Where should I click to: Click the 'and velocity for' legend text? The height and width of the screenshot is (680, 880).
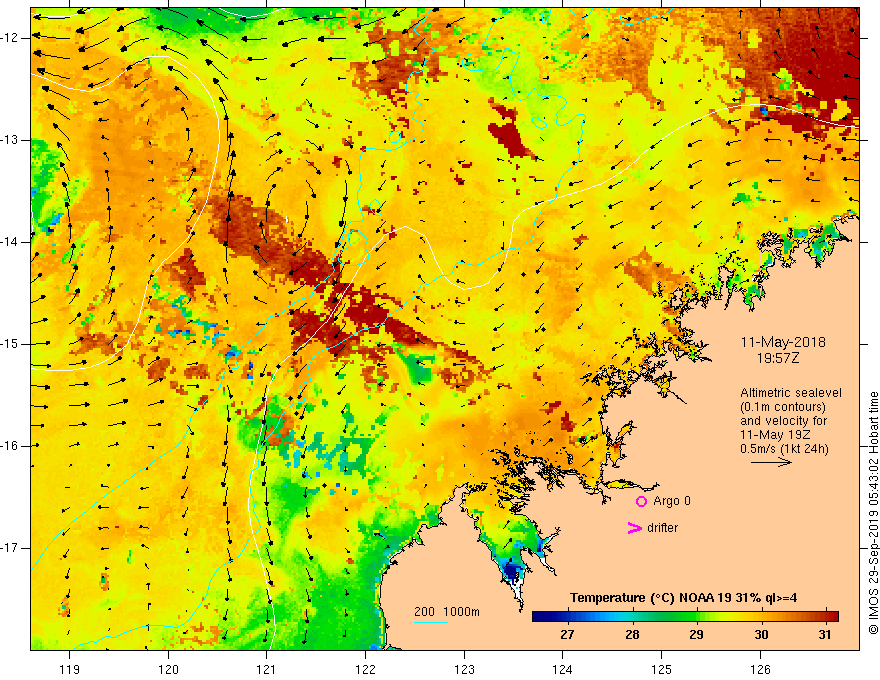pos(783,421)
